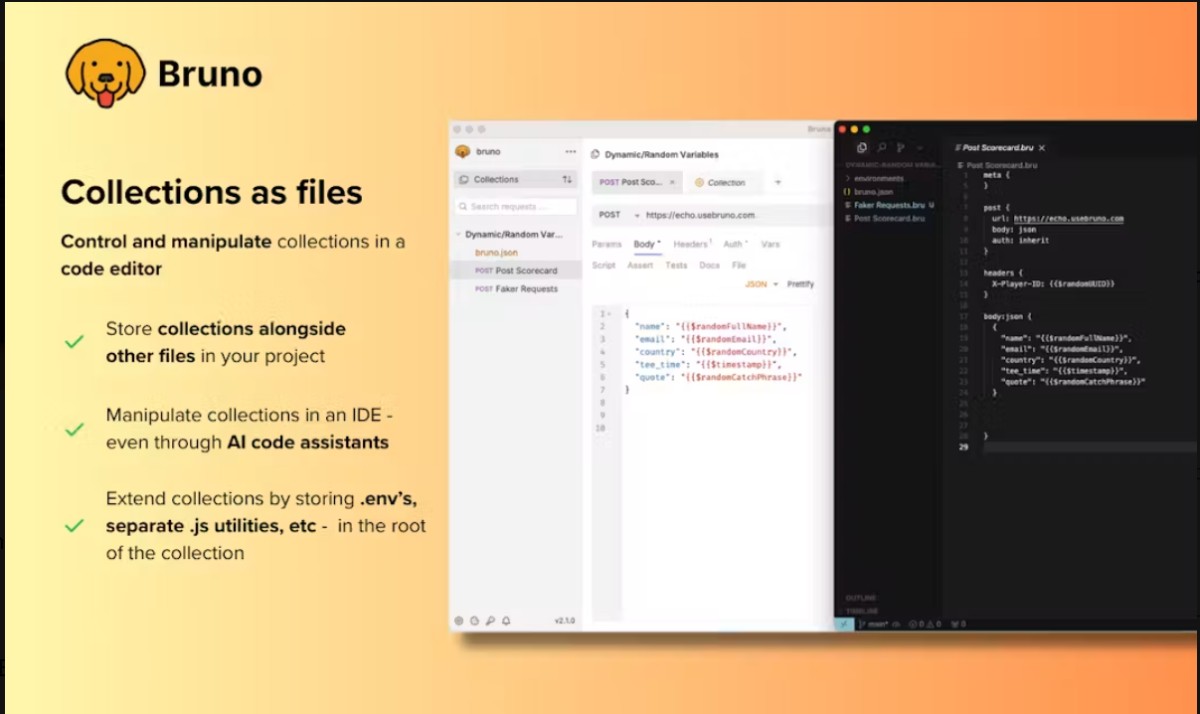Open the VS Code Explorer files icon
Image resolution: width=1200 pixels, height=714 pixels.
click(862, 147)
